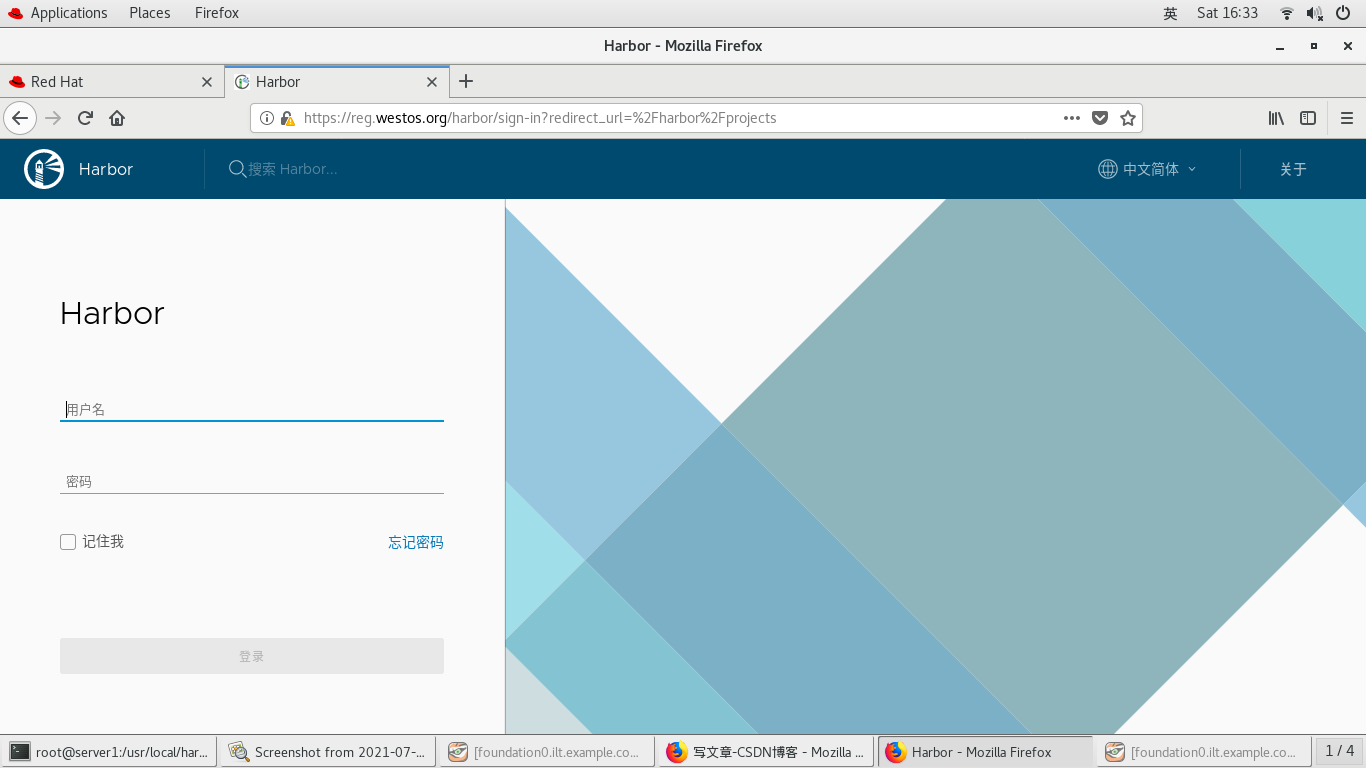This screenshot has height=768, width=1366.
Task: Show site information via the info icon
Action: [267, 118]
